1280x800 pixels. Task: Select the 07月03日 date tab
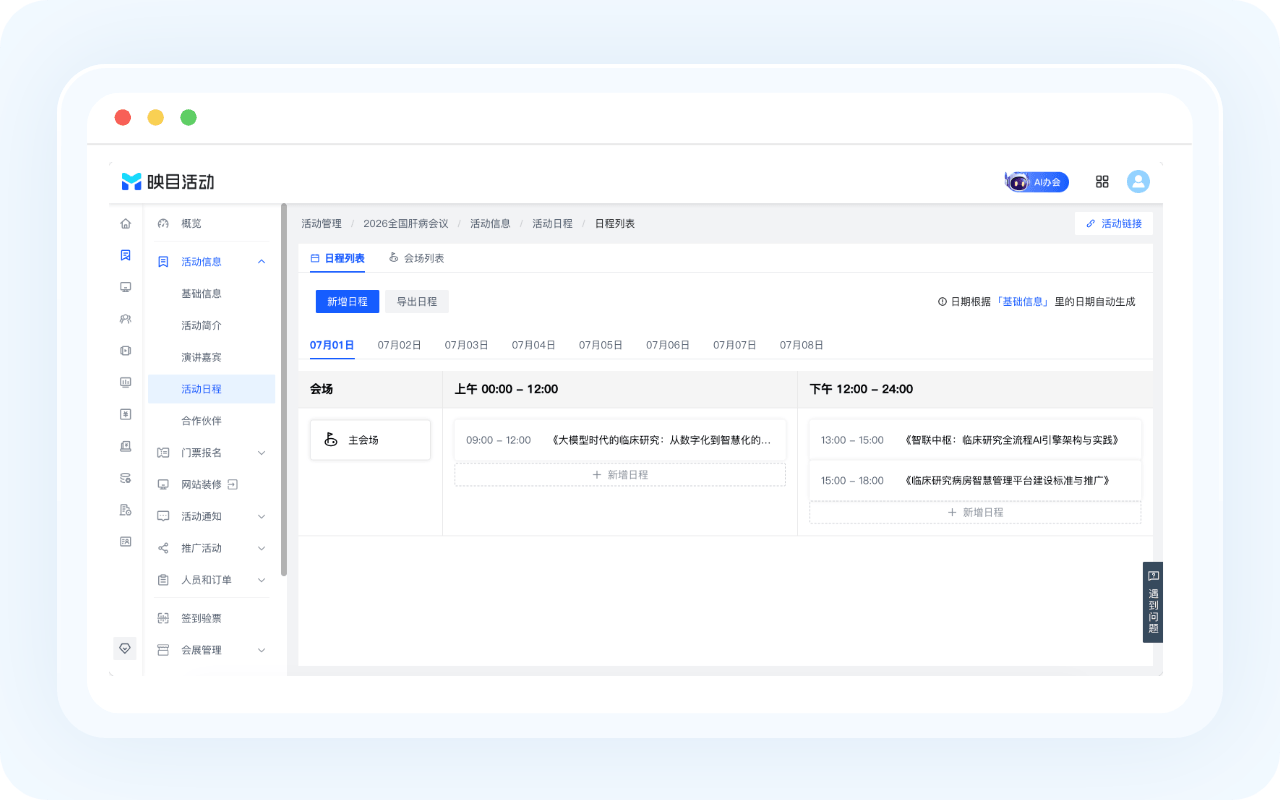pyautogui.click(x=466, y=345)
